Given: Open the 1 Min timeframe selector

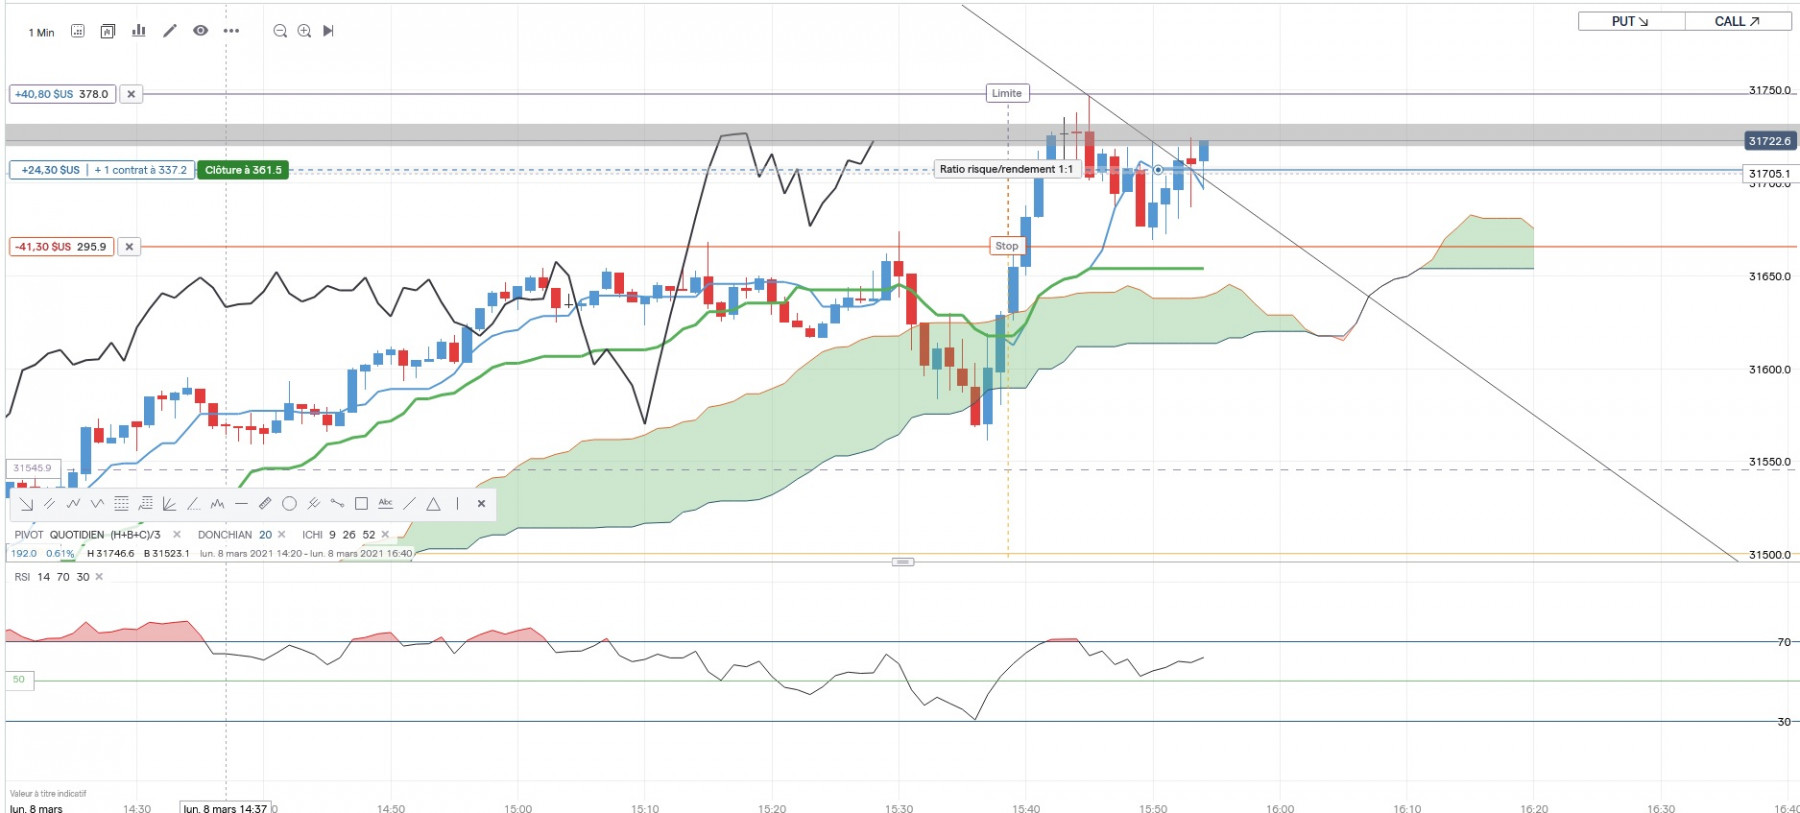Looking at the screenshot, I should pos(41,32).
